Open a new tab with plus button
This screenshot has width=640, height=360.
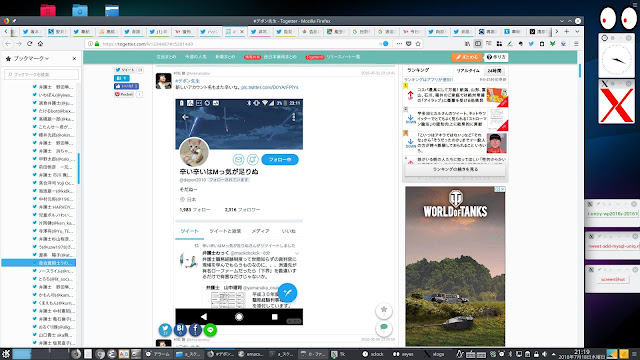(x=567, y=31)
